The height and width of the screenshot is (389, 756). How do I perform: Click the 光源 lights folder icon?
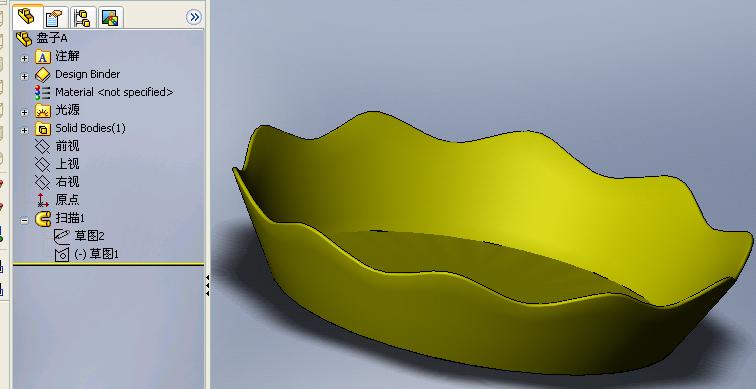pos(43,111)
